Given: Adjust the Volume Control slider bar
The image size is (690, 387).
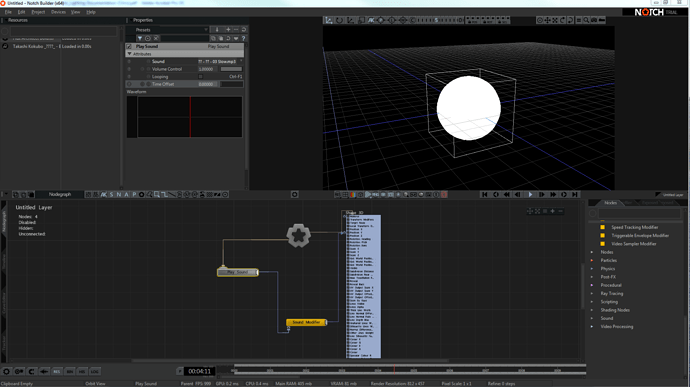Looking at the screenshot, I should coord(231,69).
